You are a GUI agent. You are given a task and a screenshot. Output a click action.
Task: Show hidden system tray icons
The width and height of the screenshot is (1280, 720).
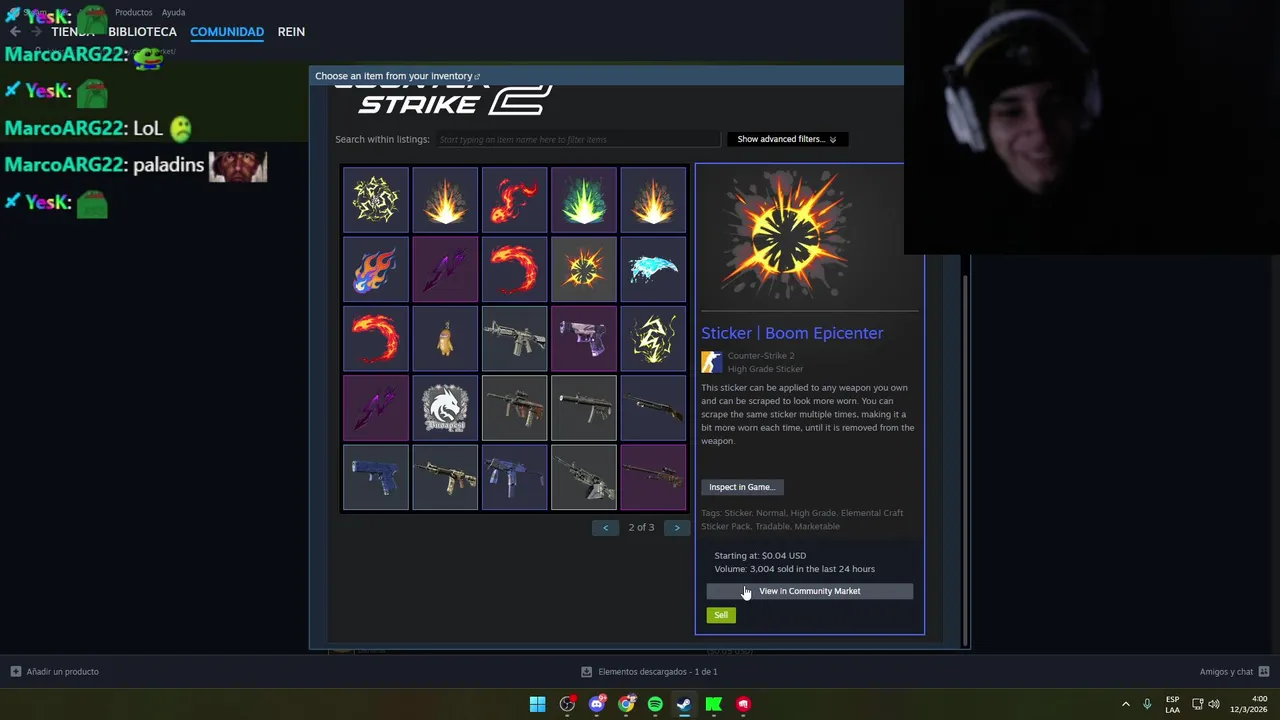[1125, 704]
